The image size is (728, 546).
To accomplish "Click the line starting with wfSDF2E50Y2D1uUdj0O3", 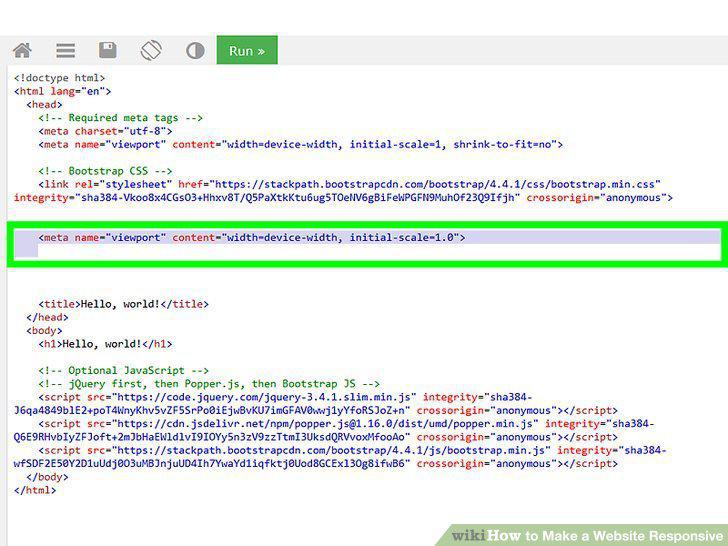I will [x=316, y=464].
